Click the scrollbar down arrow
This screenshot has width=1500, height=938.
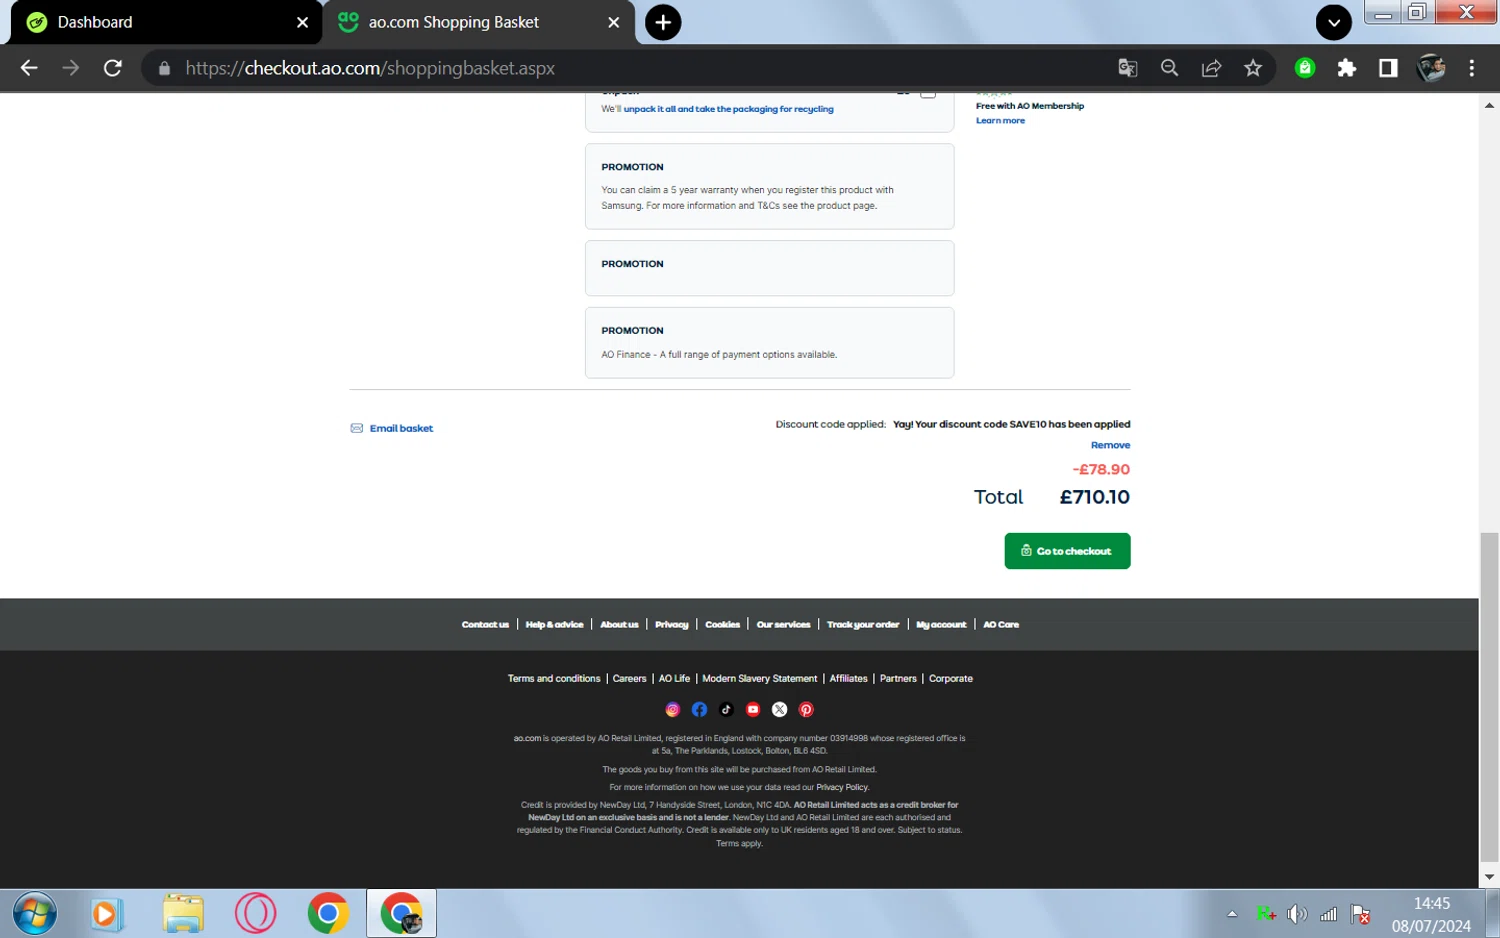(x=1489, y=877)
